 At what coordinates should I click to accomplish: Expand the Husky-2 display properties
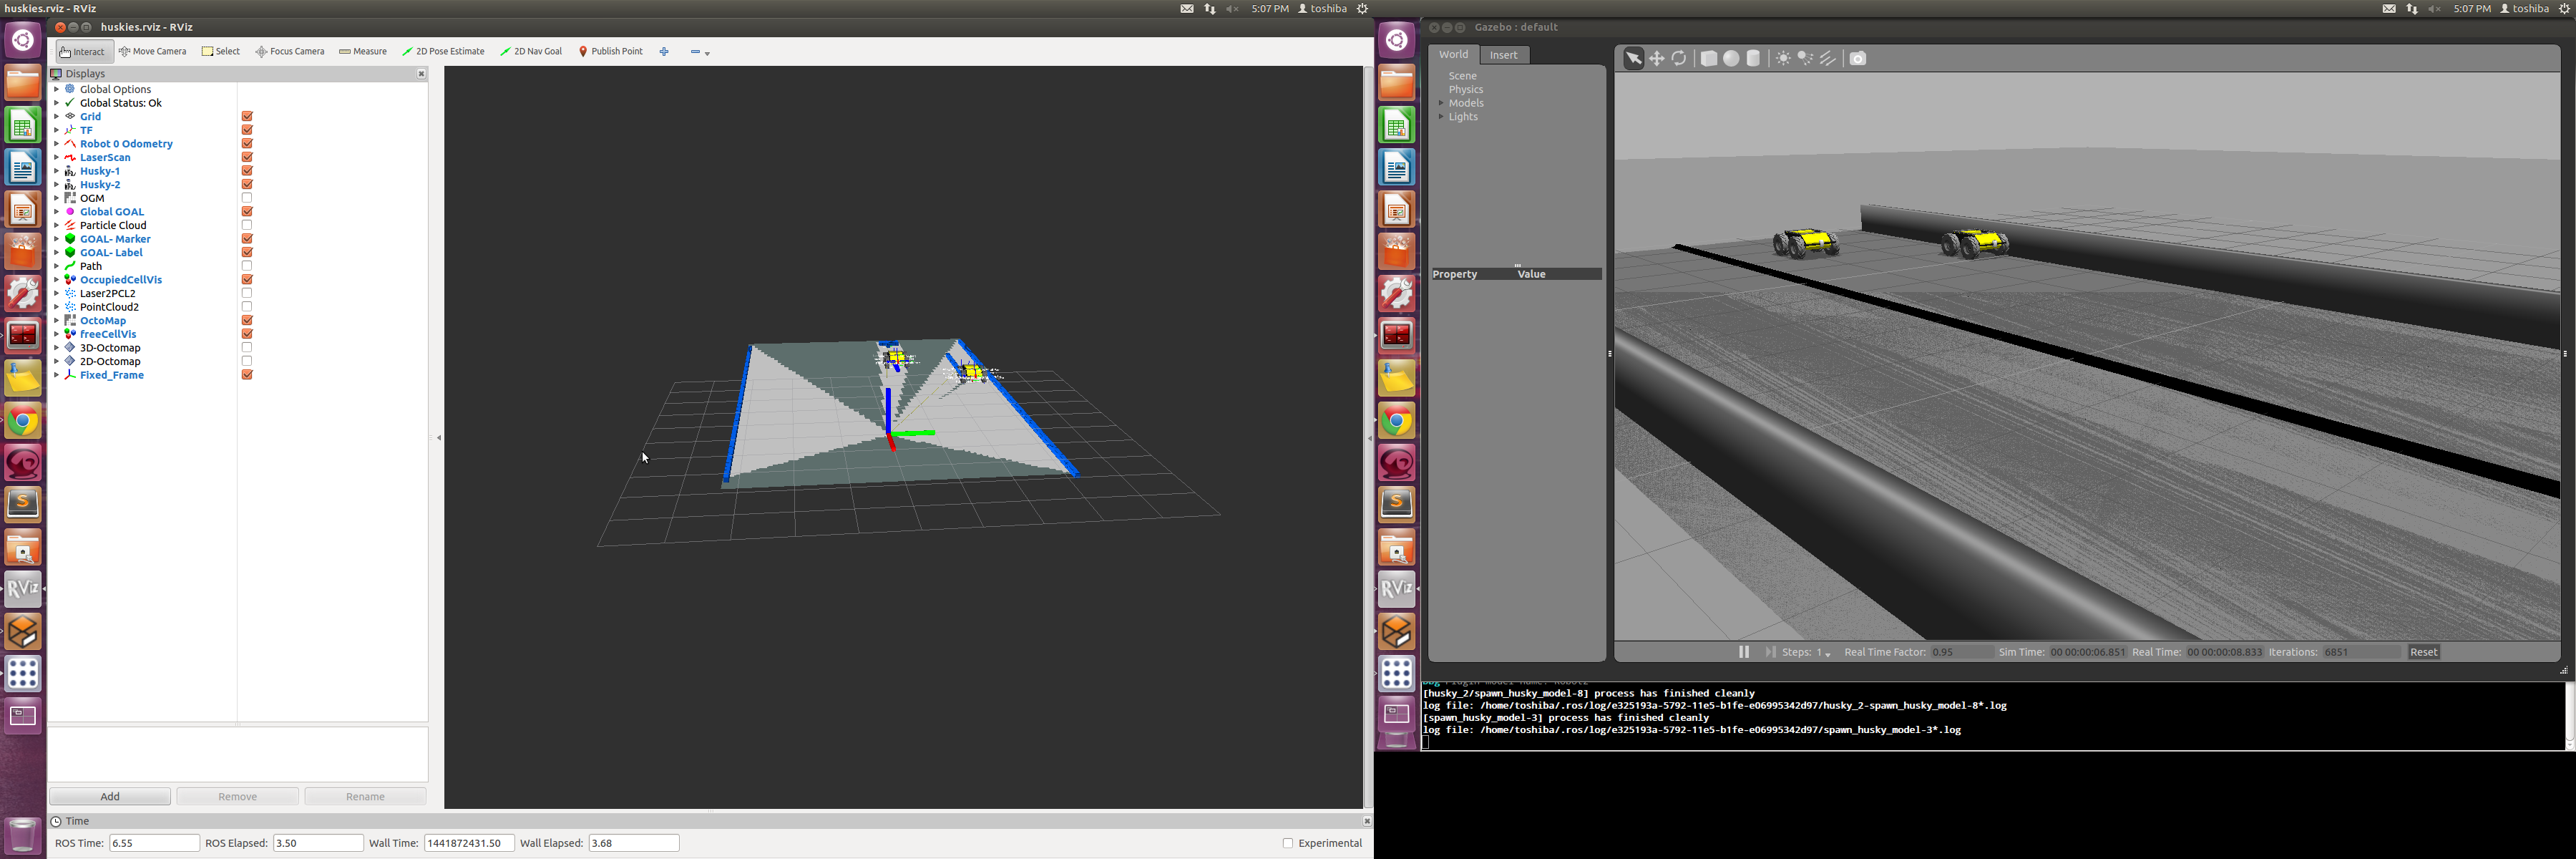click(x=56, y=185)
